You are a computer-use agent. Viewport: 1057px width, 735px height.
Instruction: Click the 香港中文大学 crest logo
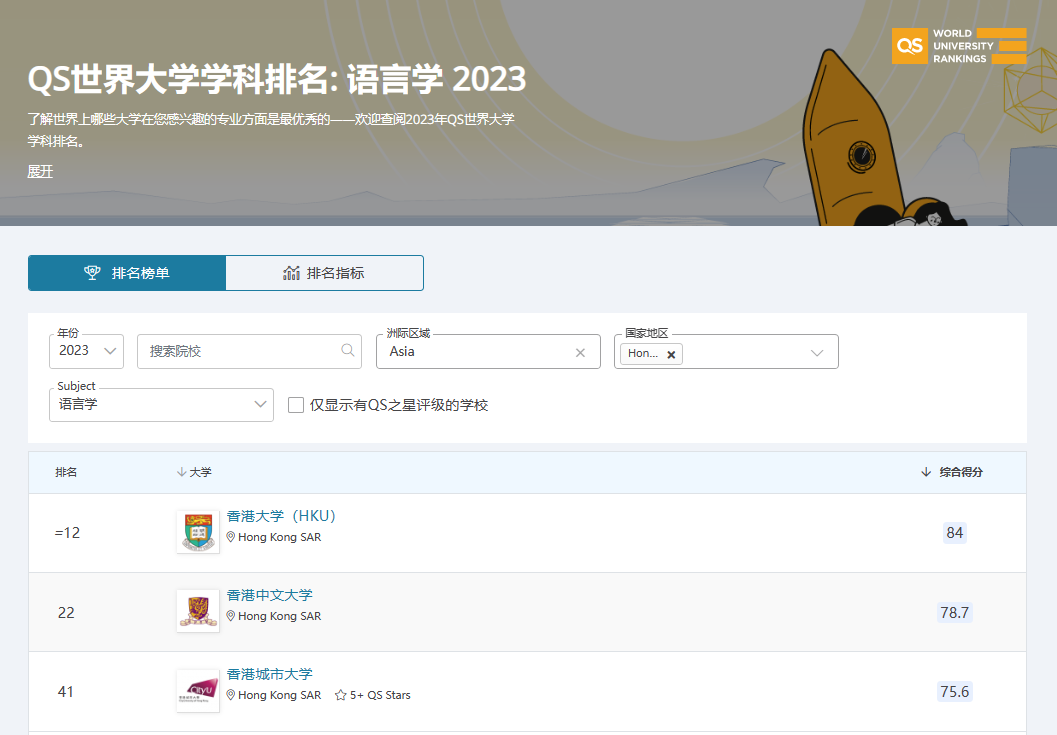point(198,611)
